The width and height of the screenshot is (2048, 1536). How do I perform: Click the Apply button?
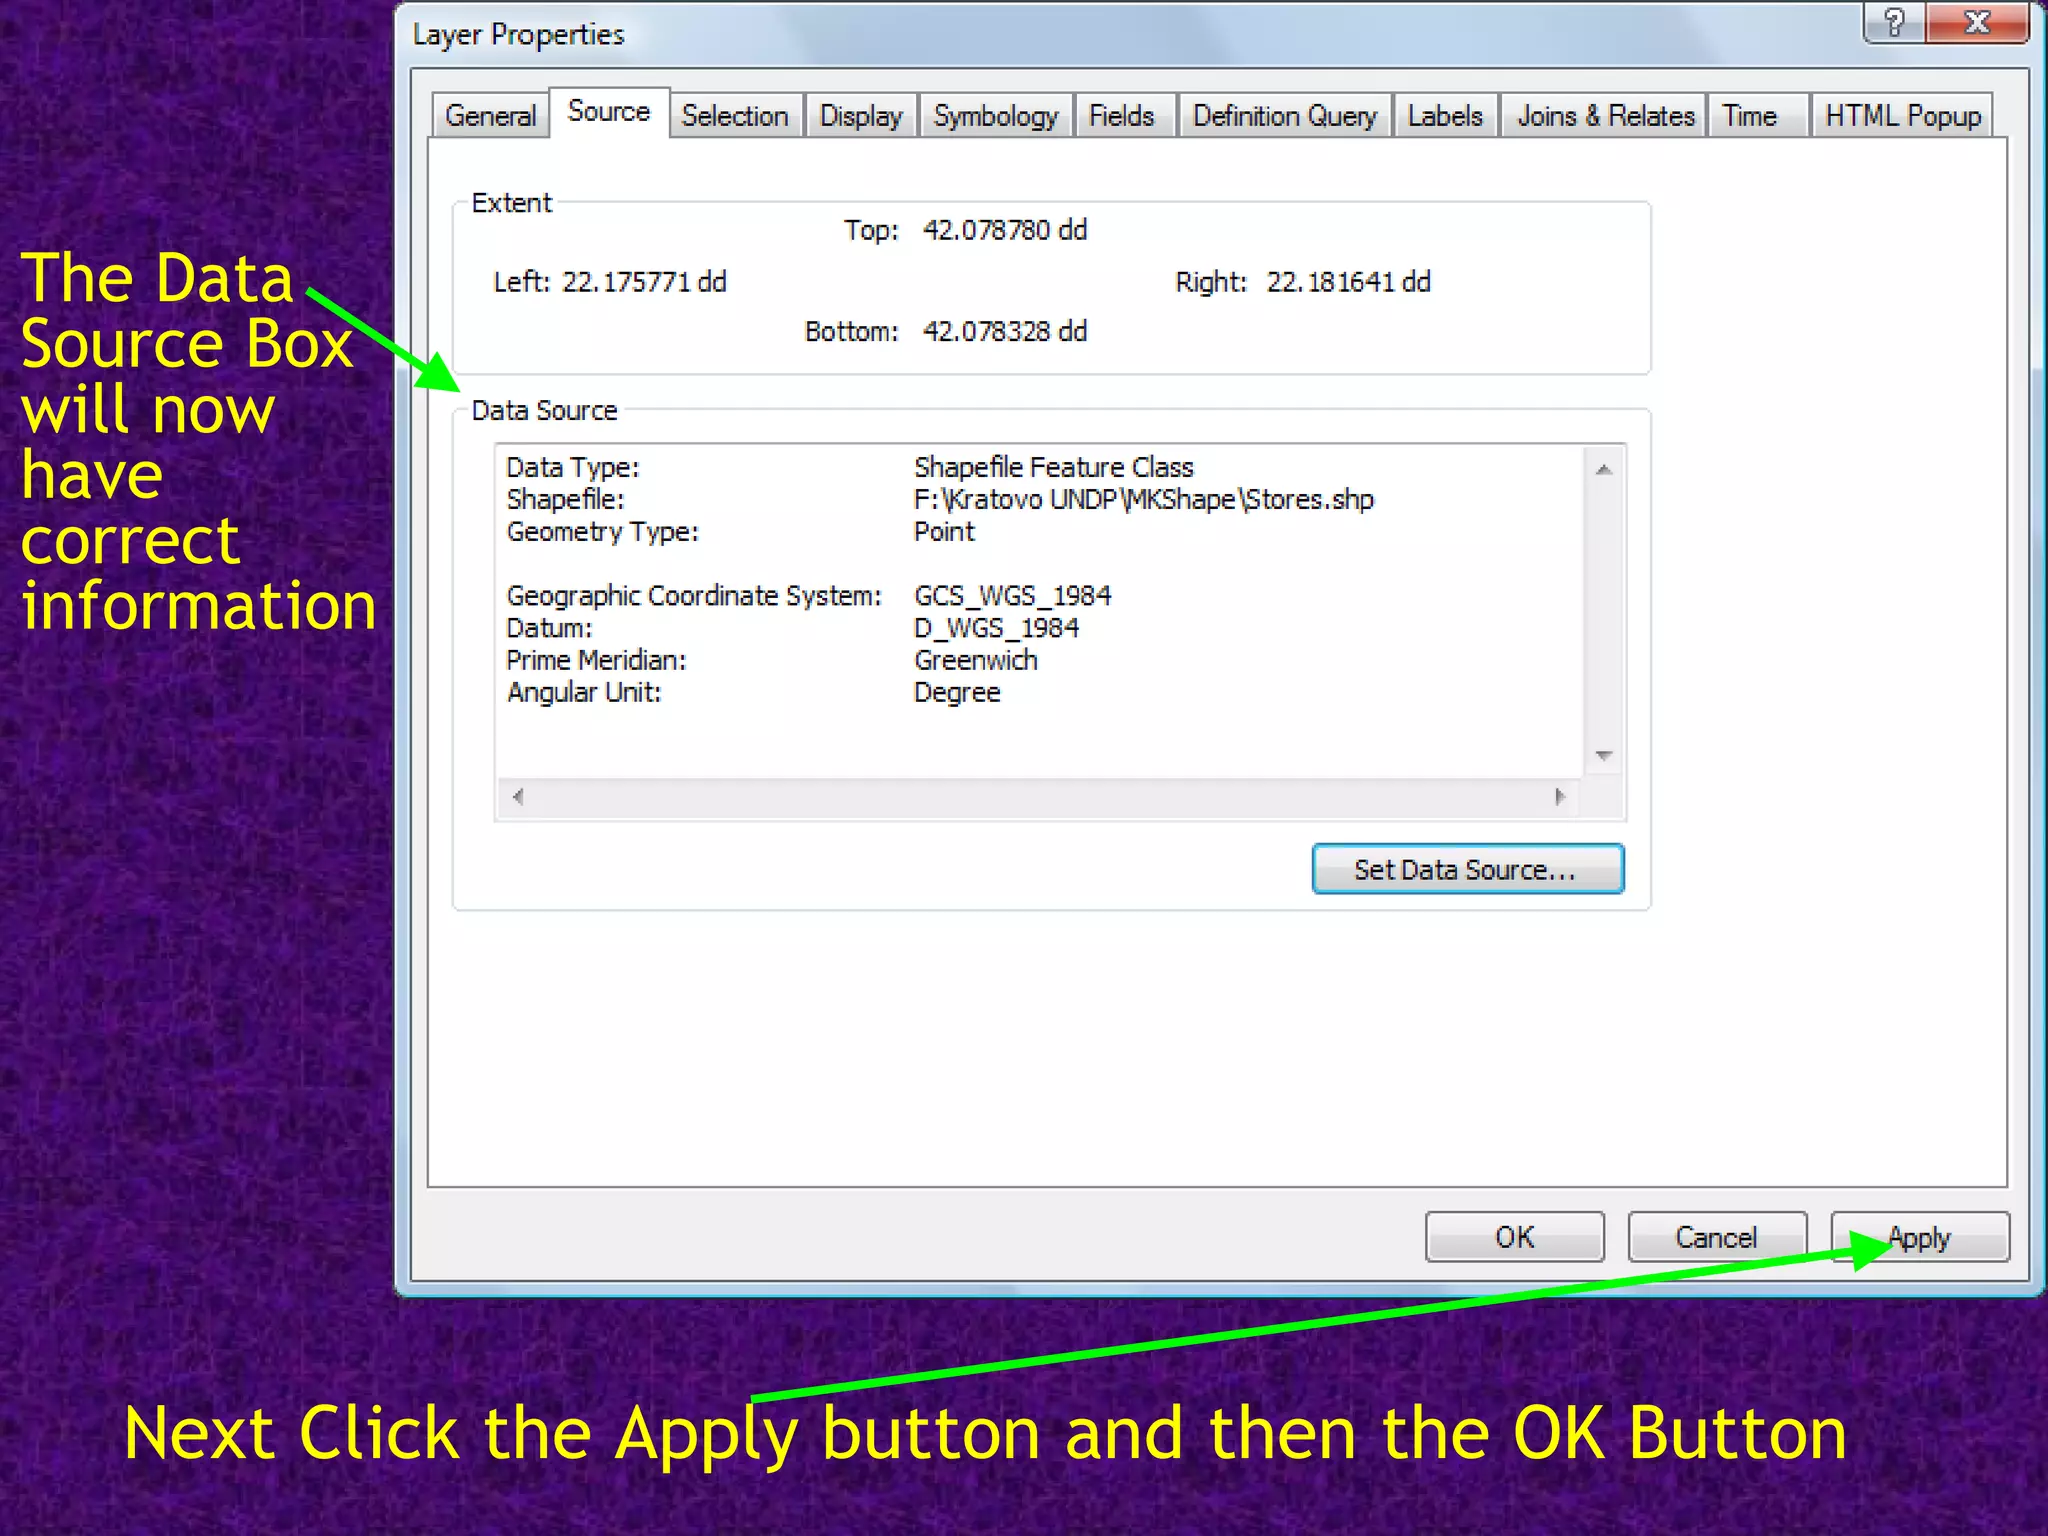point(1920,1237)
